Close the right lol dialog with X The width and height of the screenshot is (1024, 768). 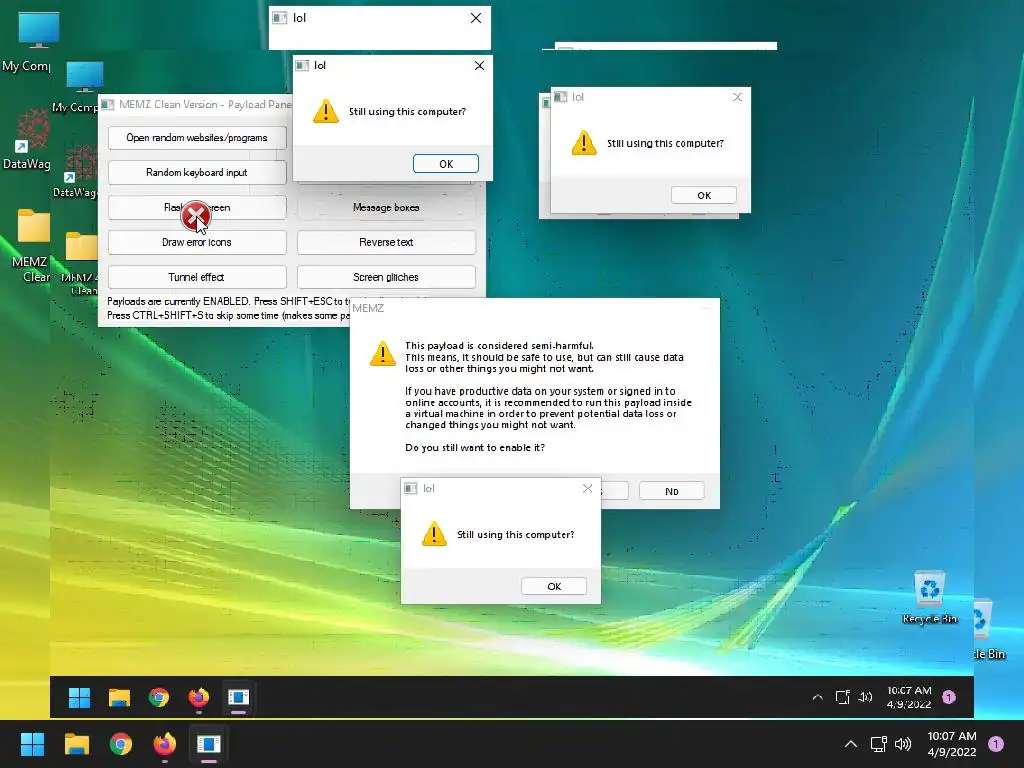737,97
